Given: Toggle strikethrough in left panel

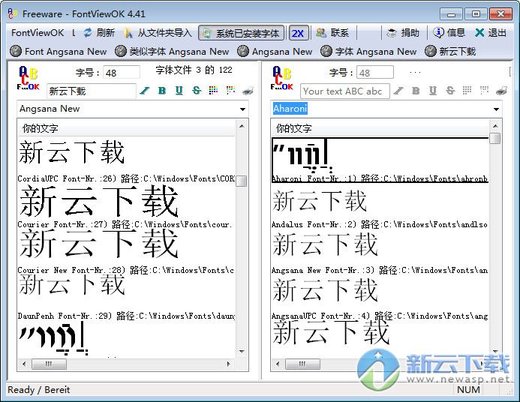Looking at the screenshot, I should (197, 91).
